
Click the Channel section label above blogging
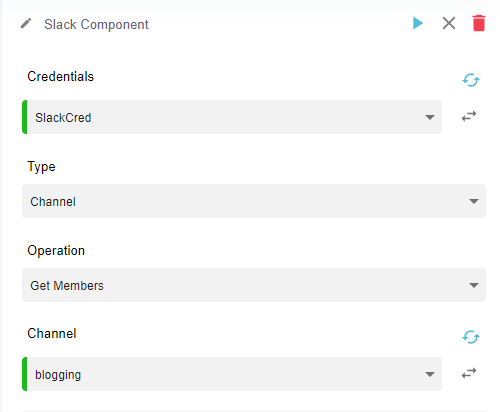pyautogui.click(x=52, y=333)
